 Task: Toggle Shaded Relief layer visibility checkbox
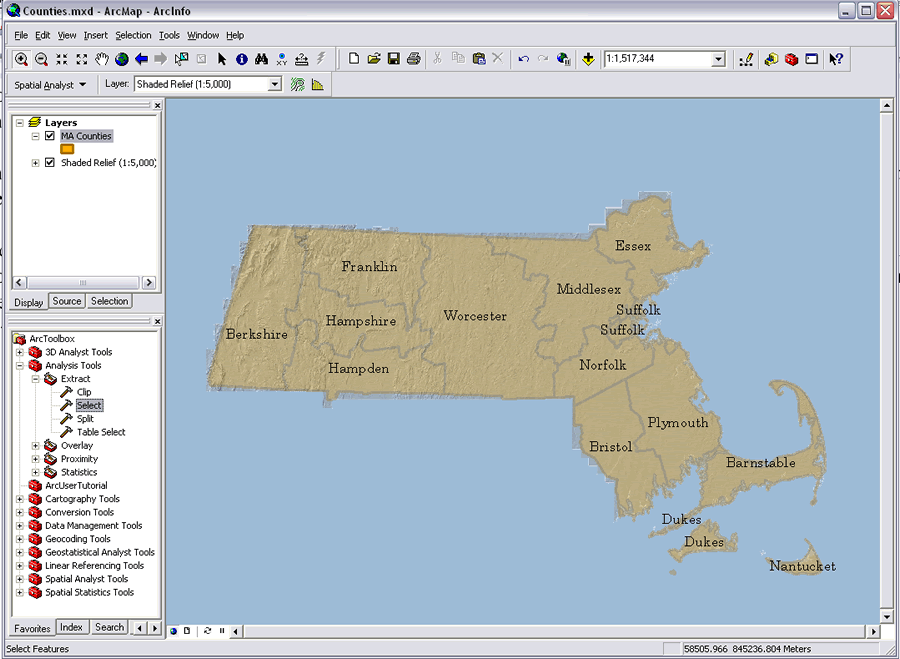[50, 162]
